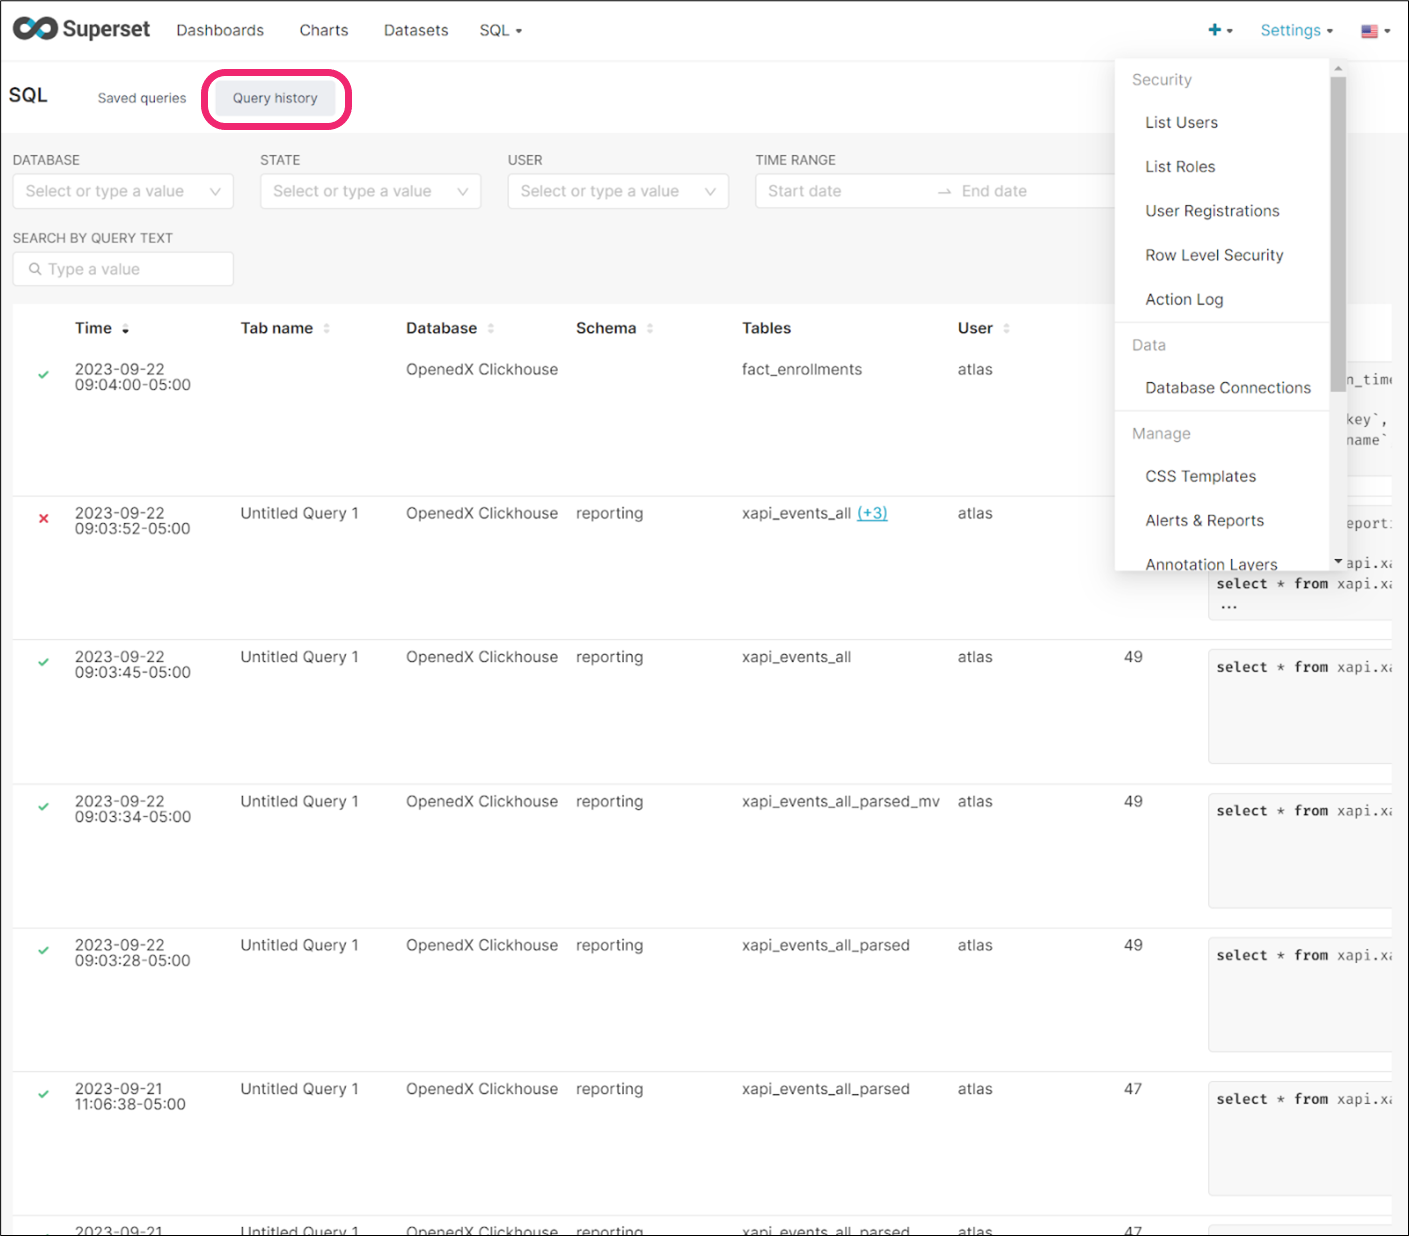Click the search magnifier icon in query text field
The height and width of the screenshot is (1236, 1409).
pos(35,269)
